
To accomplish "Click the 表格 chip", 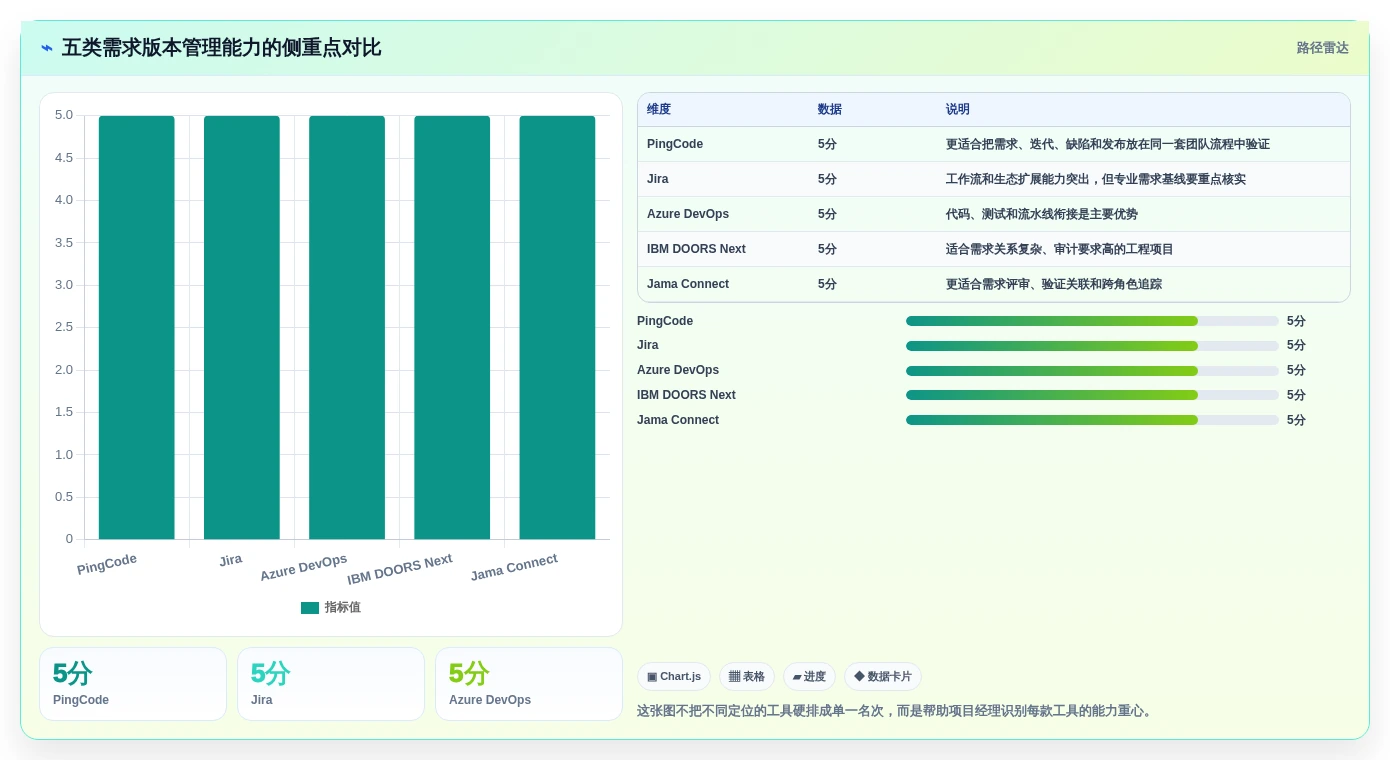I will point(747,677).
